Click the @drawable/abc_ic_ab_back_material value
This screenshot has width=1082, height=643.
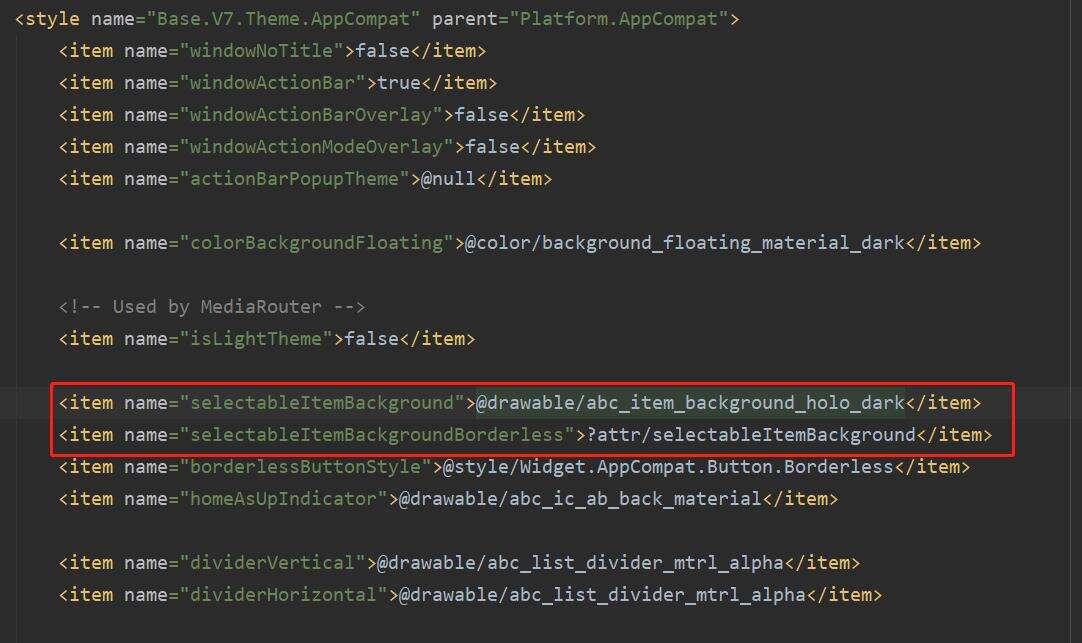580,499
